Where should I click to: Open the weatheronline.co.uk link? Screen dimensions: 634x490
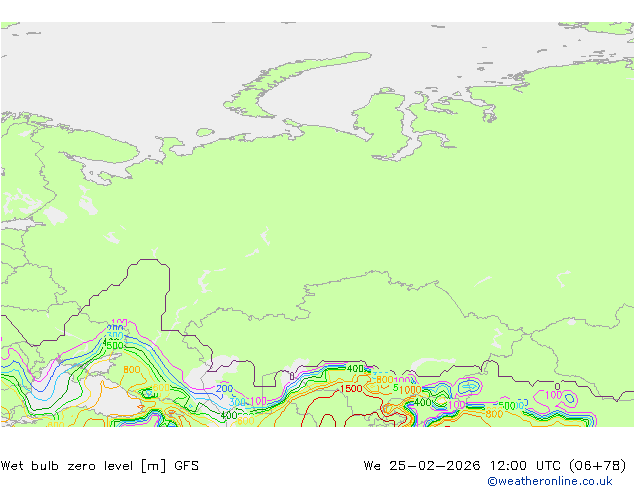point(549,481)
